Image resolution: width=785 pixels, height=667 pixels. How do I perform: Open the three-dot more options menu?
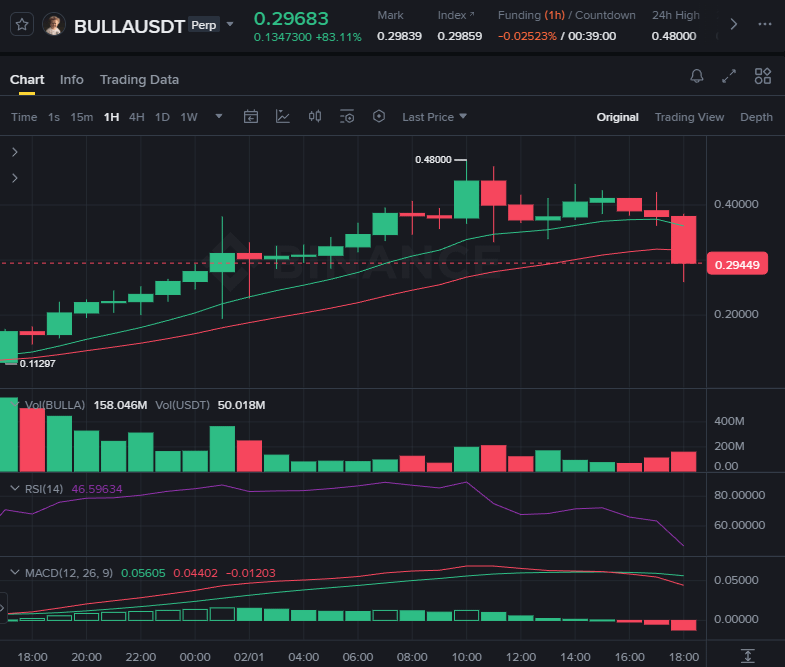tap(764, 24)
